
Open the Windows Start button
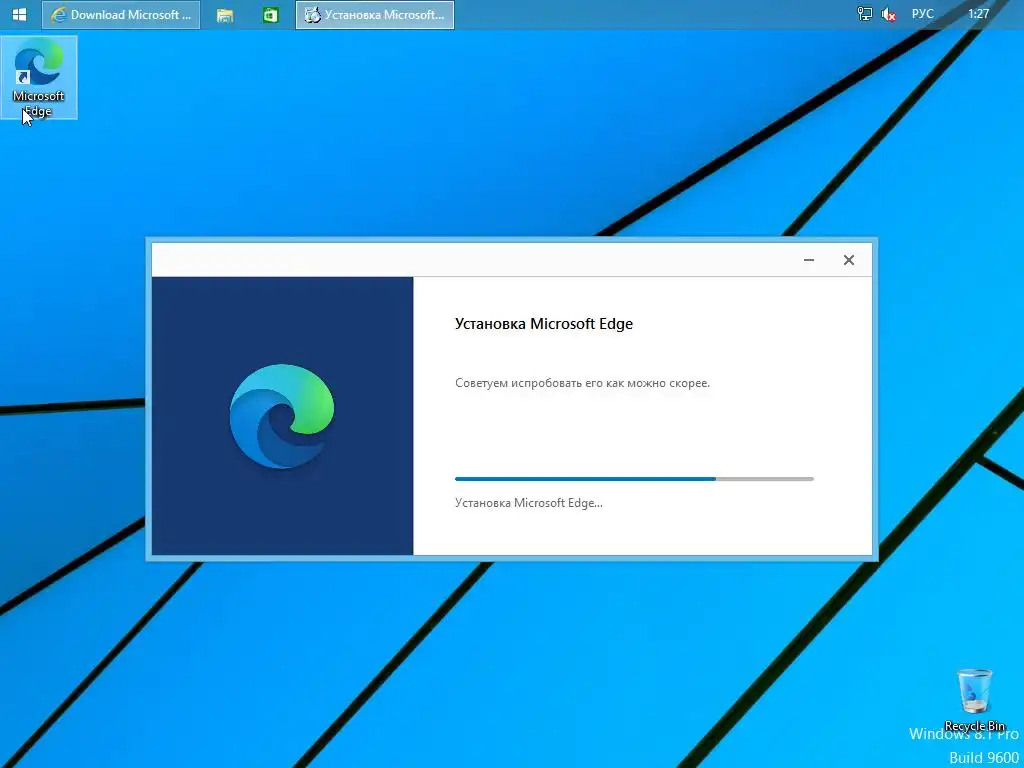[20, 14]
